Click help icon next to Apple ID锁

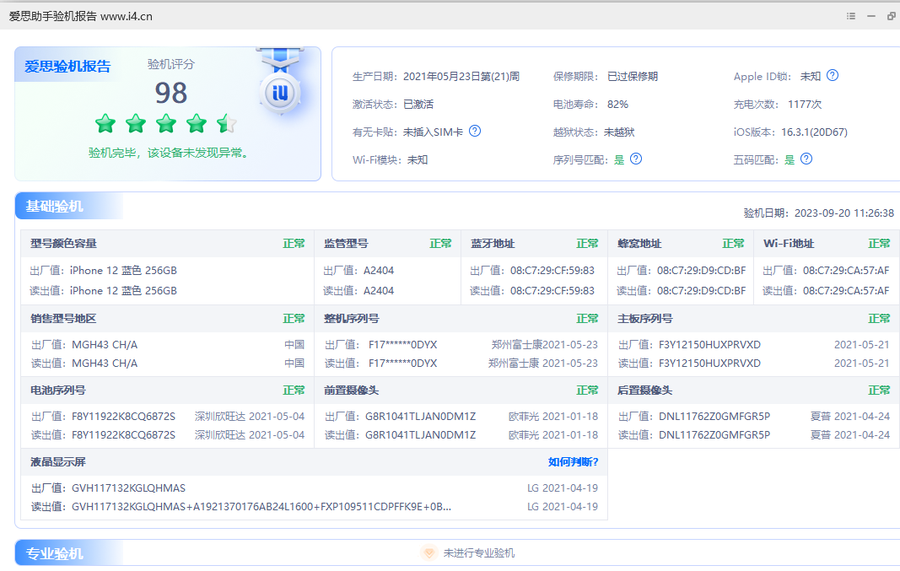coord(832,76)
